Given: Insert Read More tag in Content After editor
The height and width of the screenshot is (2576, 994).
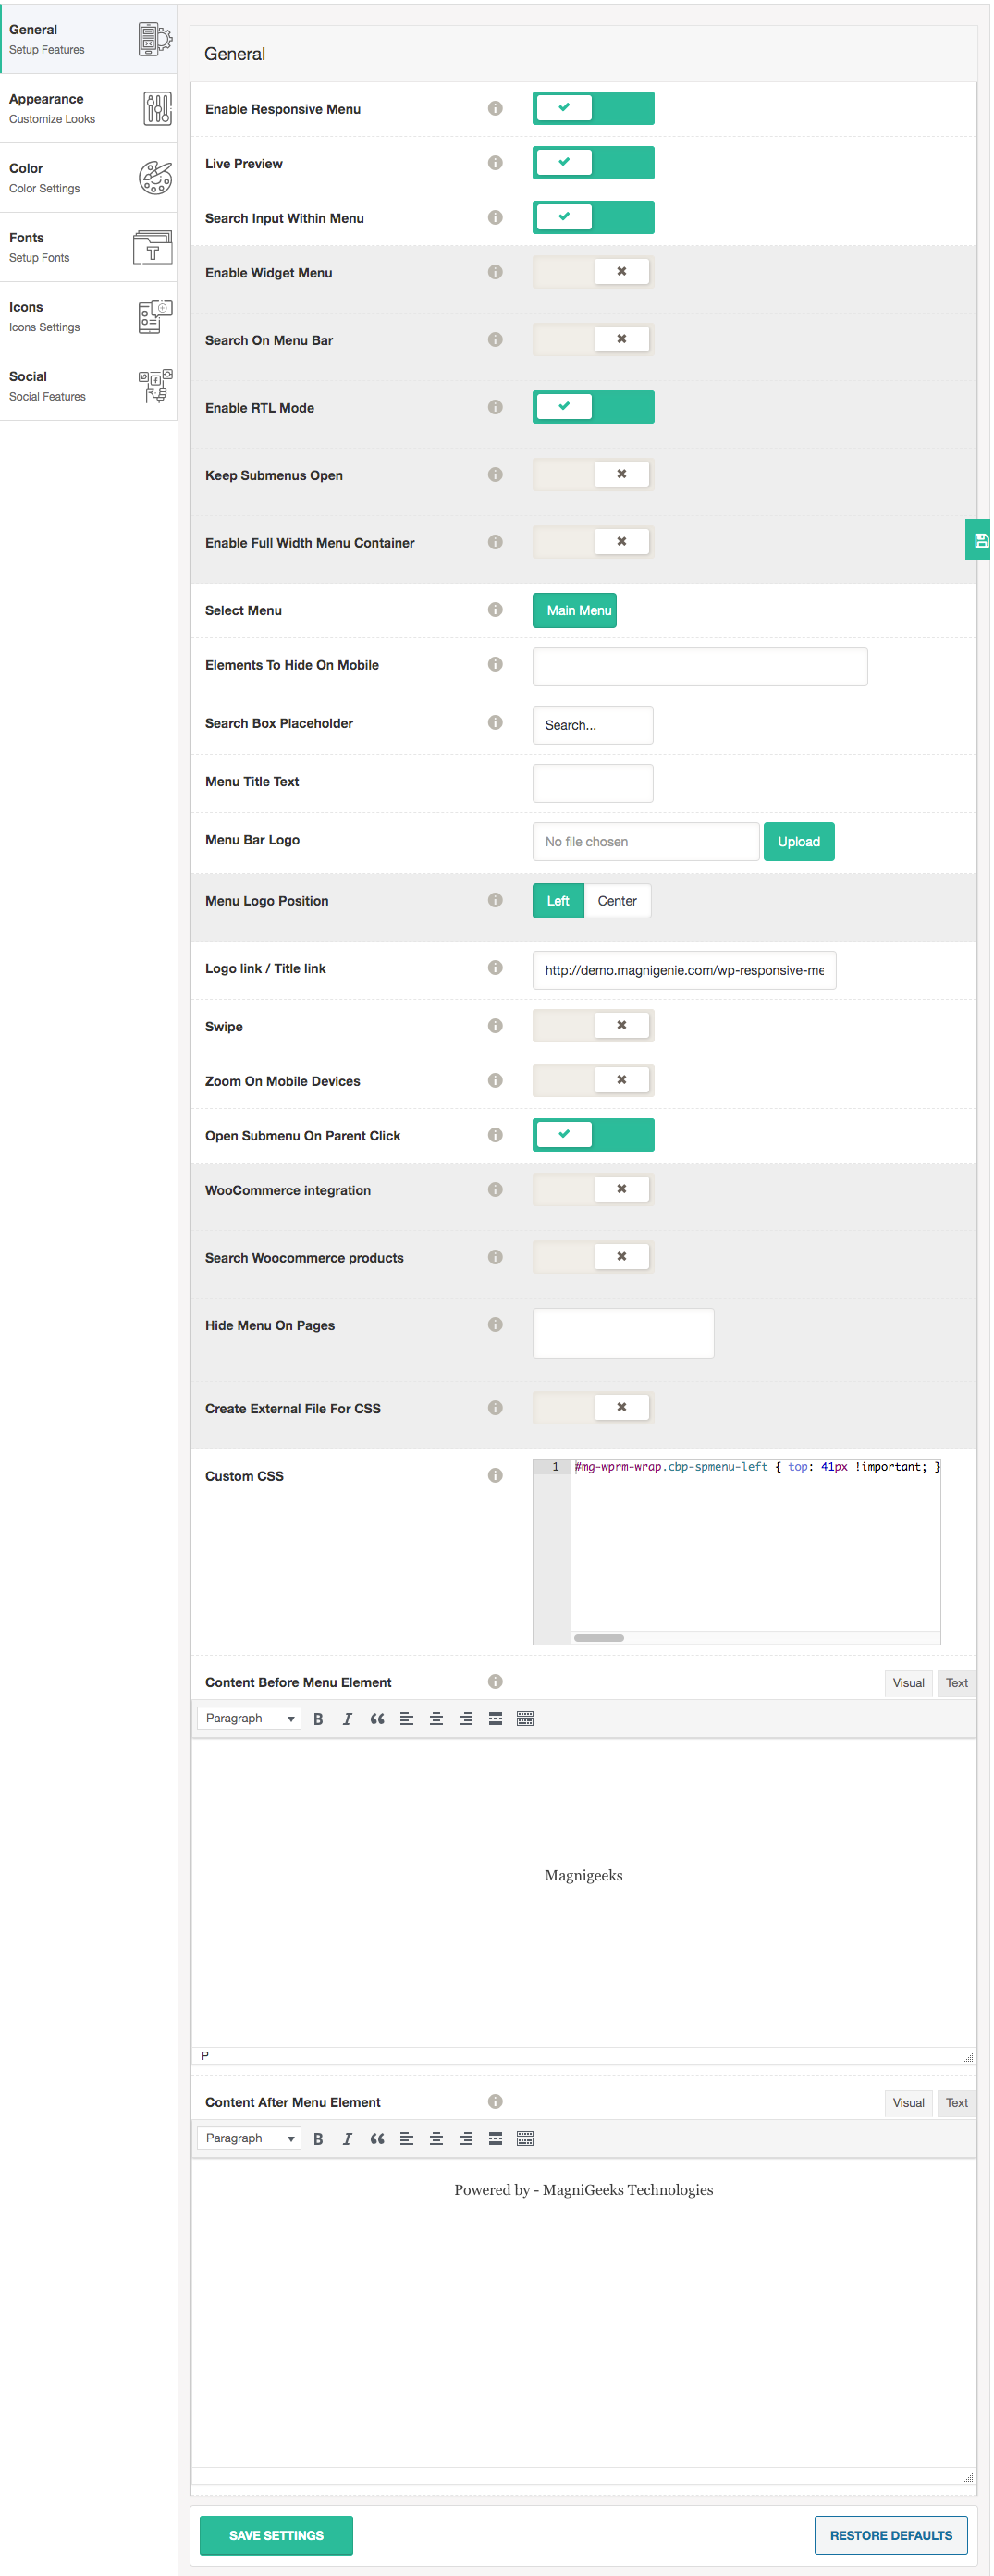Looking at the screenshot, I should 495,2138.
